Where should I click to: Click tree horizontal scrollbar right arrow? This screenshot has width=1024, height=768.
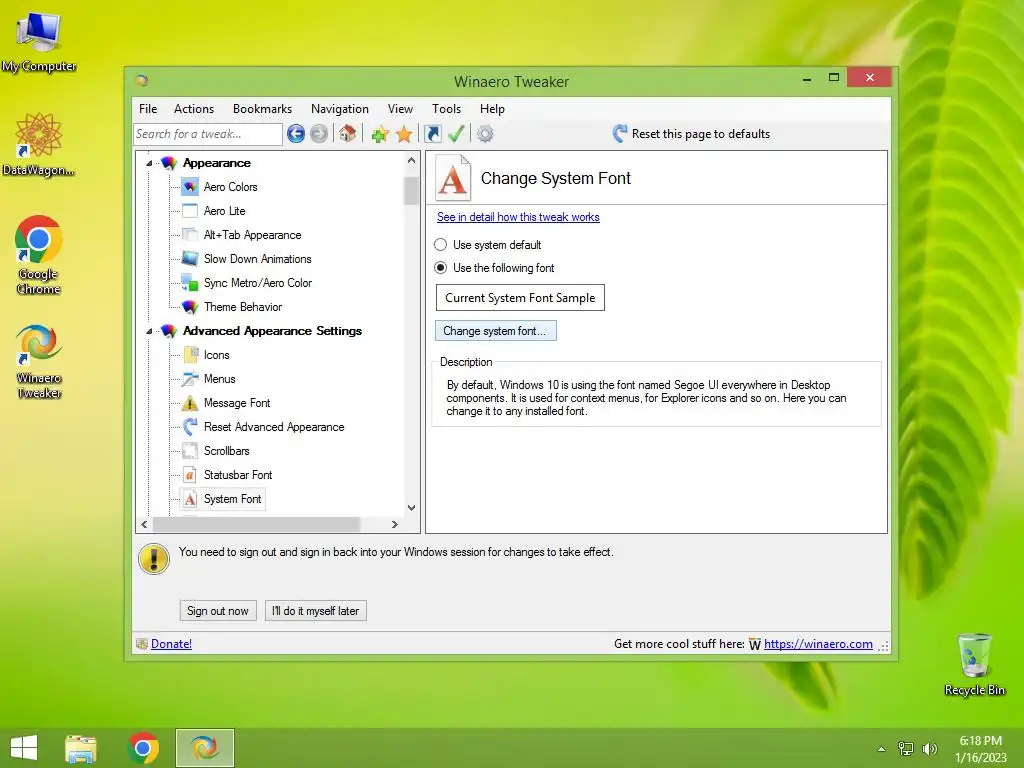click(394, 524)
